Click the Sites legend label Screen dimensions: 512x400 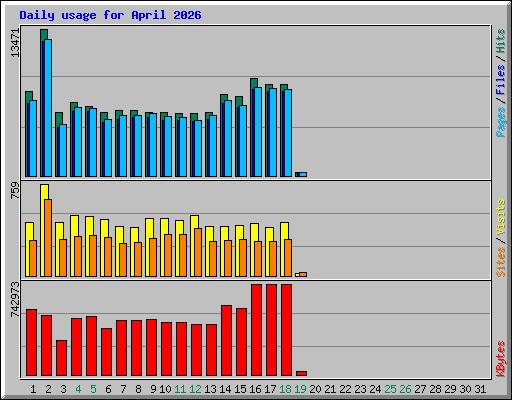click(x=501, y=262)
